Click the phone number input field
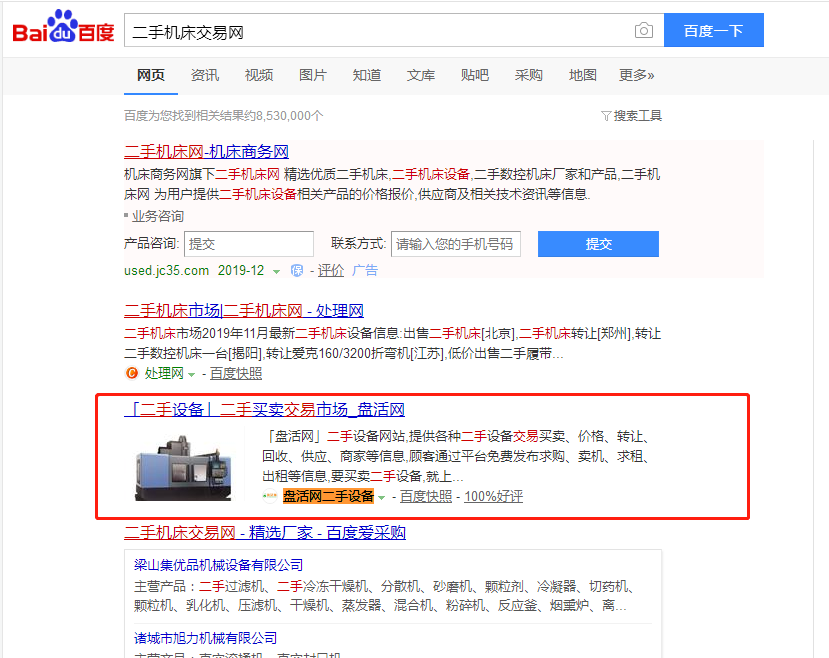Screen dimensions: 829x658 [456, 244]
